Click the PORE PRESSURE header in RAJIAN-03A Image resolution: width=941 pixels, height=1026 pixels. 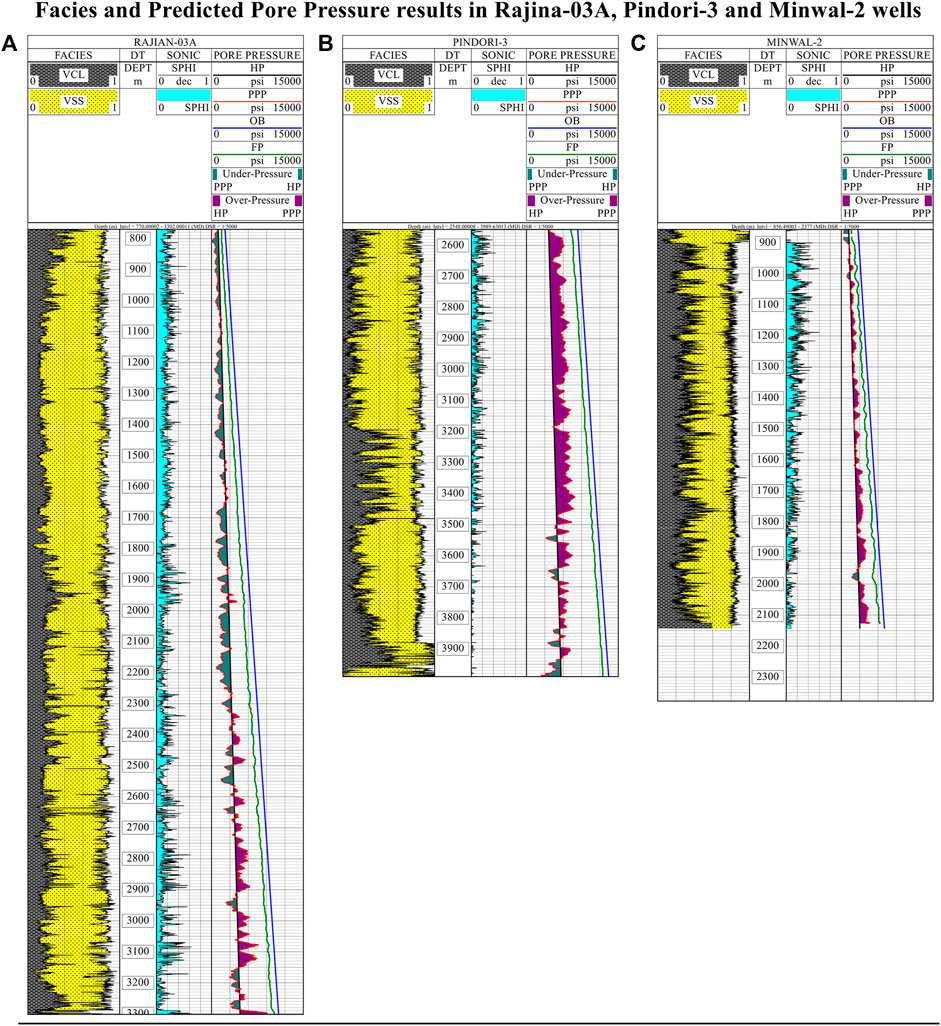tap(257, 55)
